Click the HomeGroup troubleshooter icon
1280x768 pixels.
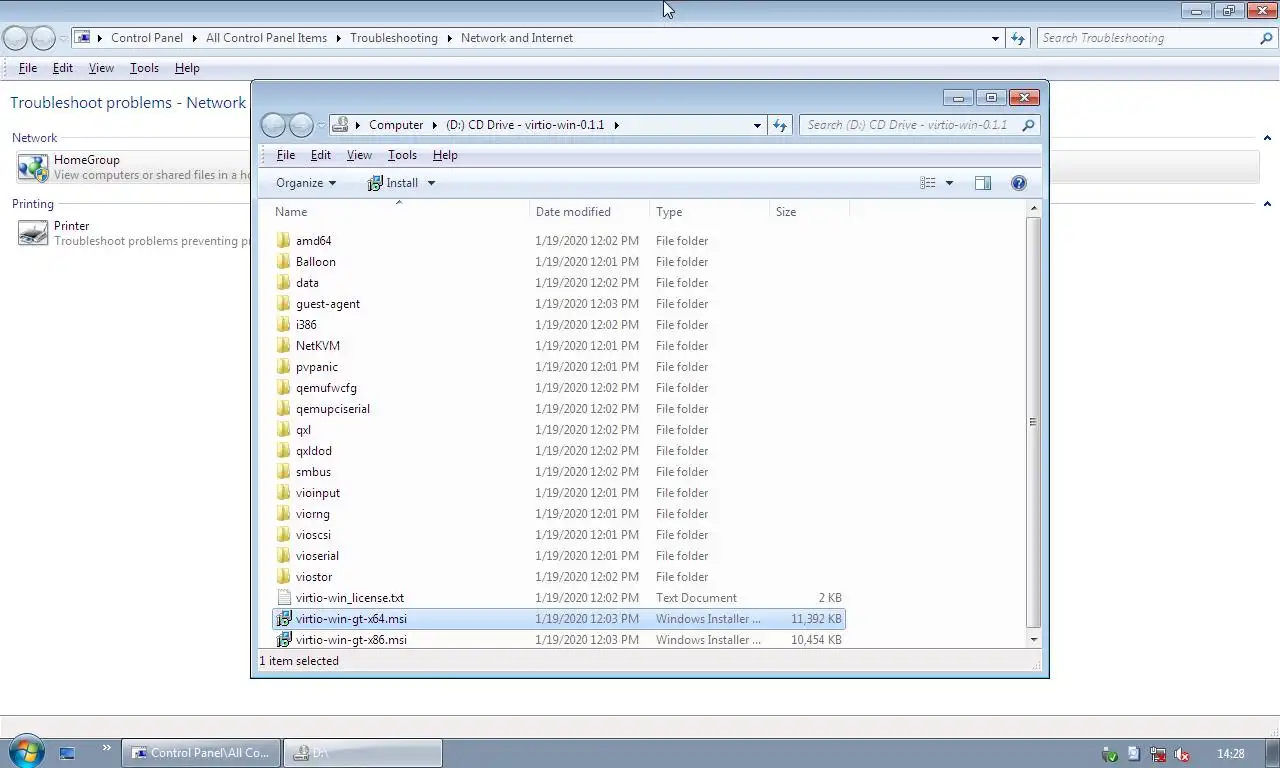33,167
